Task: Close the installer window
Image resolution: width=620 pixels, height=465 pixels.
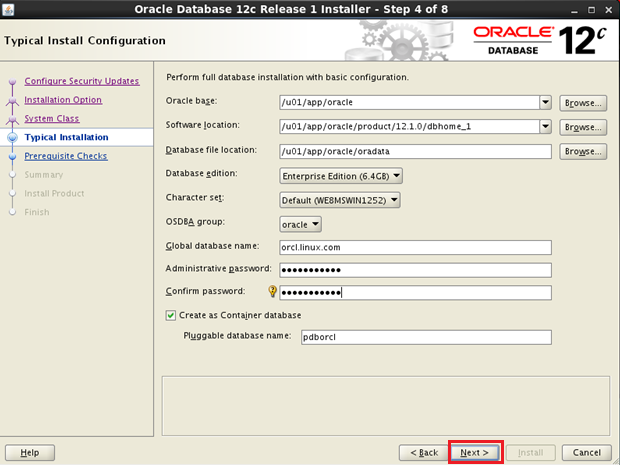Action: point(609,10)
